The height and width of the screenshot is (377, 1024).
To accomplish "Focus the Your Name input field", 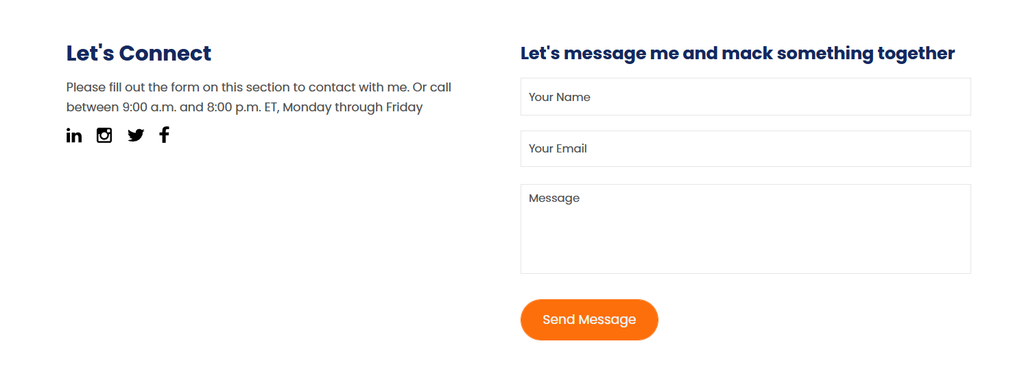I will (745, 97).
